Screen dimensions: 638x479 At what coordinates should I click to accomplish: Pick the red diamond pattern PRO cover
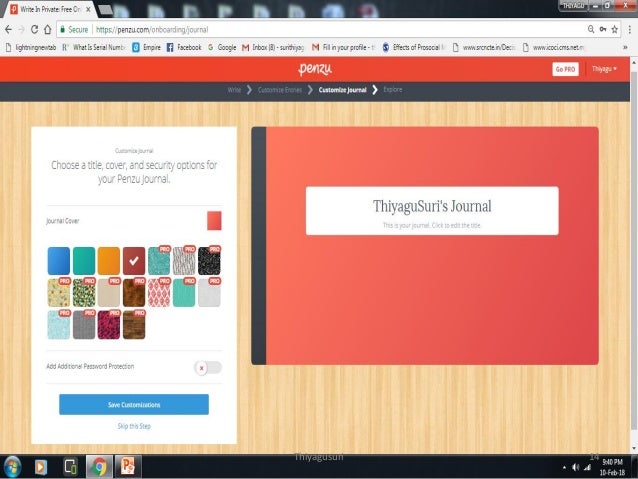(x=159, y=293)
